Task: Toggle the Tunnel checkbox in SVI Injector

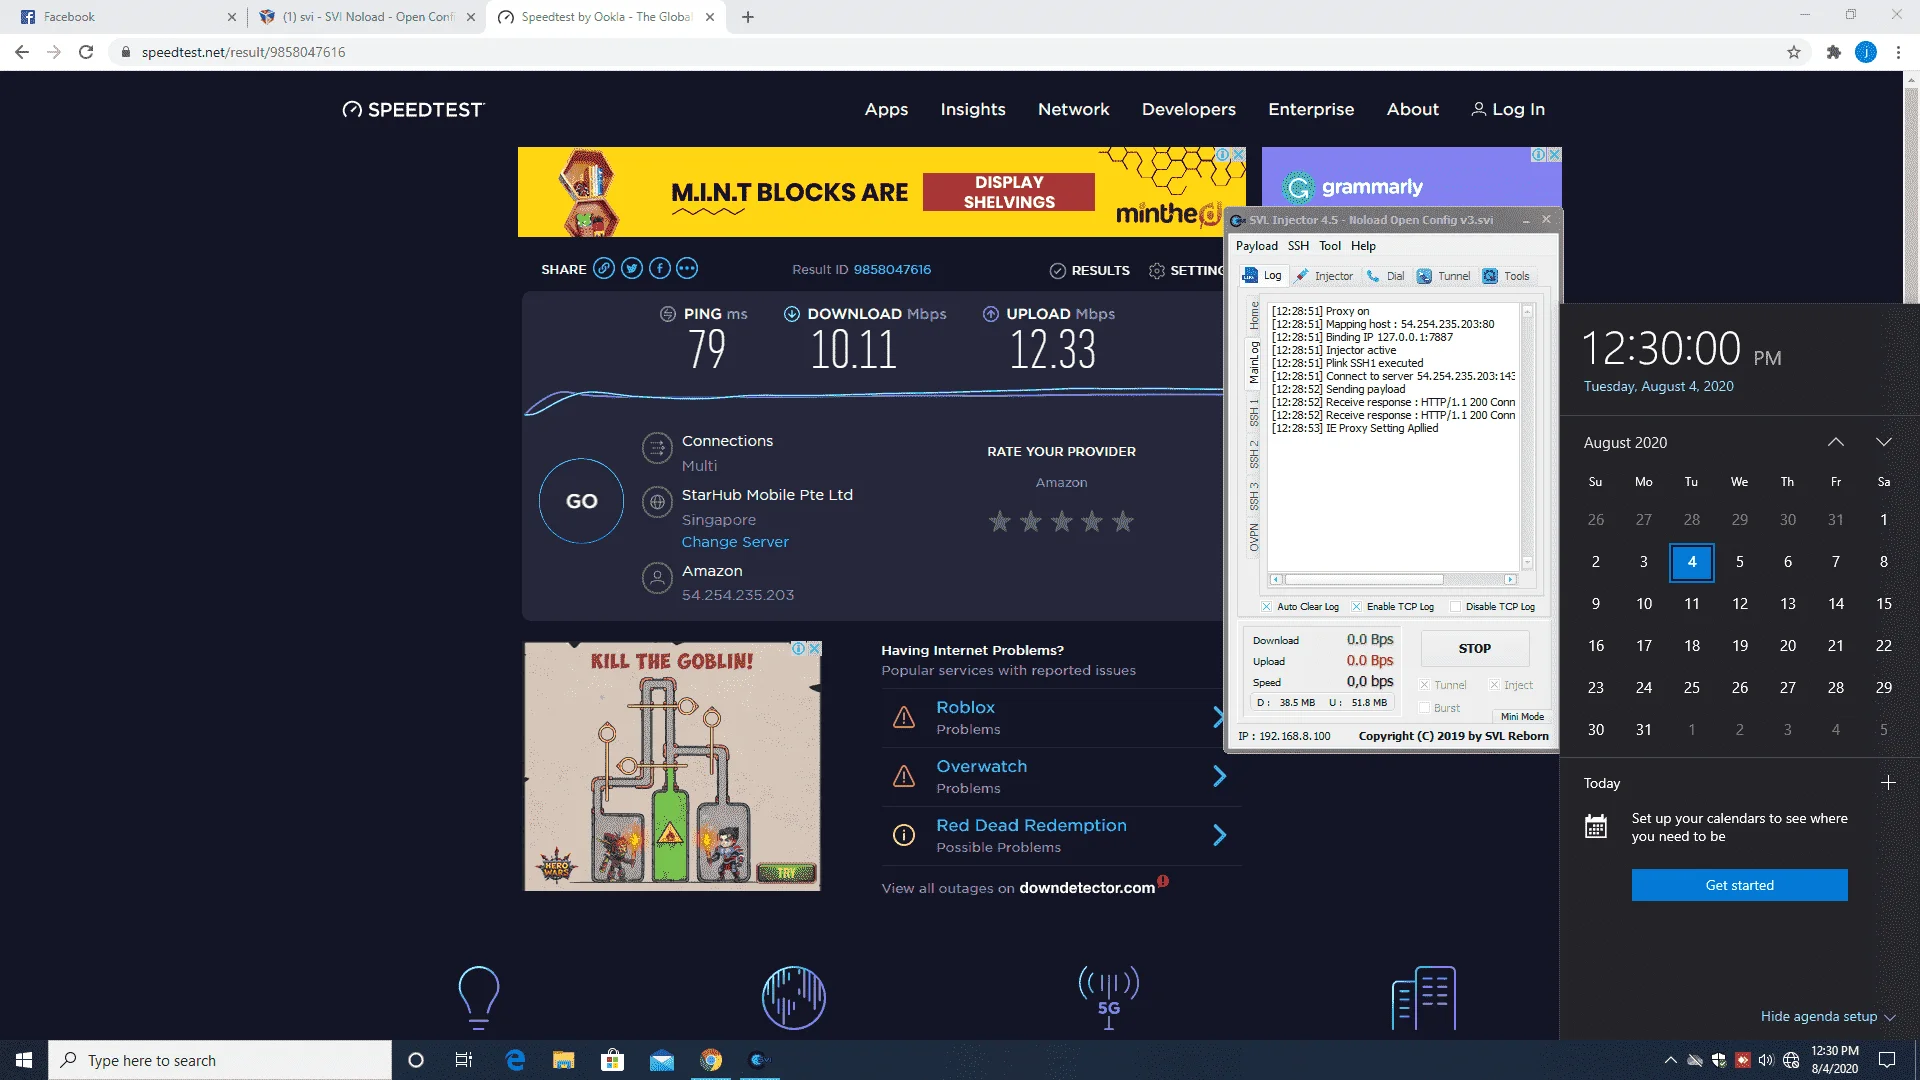Action: (1424, 685)
